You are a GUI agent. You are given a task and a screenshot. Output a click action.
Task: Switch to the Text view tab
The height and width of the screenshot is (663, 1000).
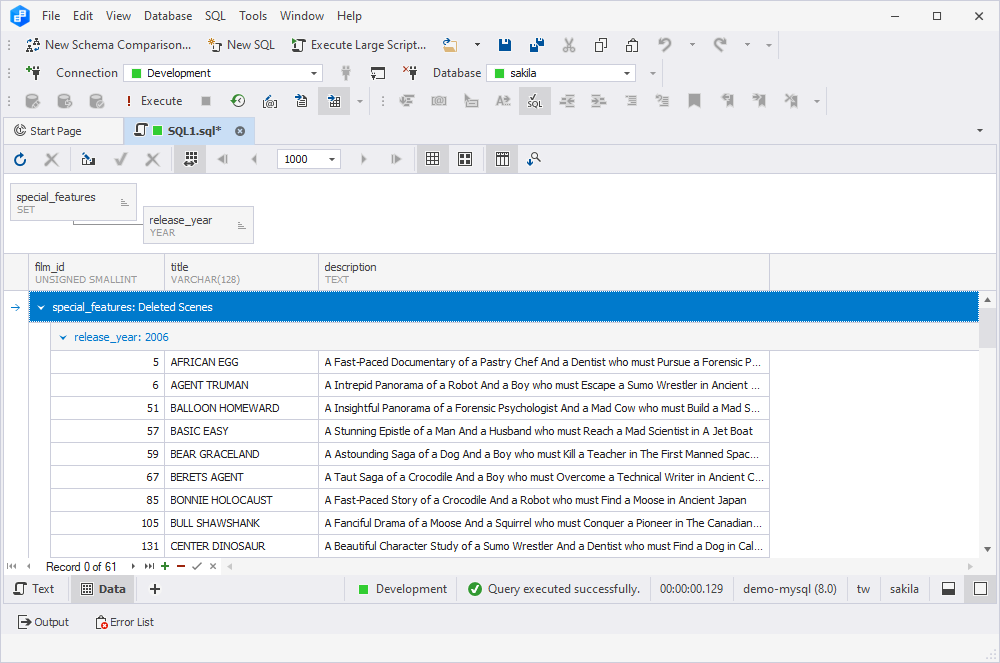34,589
